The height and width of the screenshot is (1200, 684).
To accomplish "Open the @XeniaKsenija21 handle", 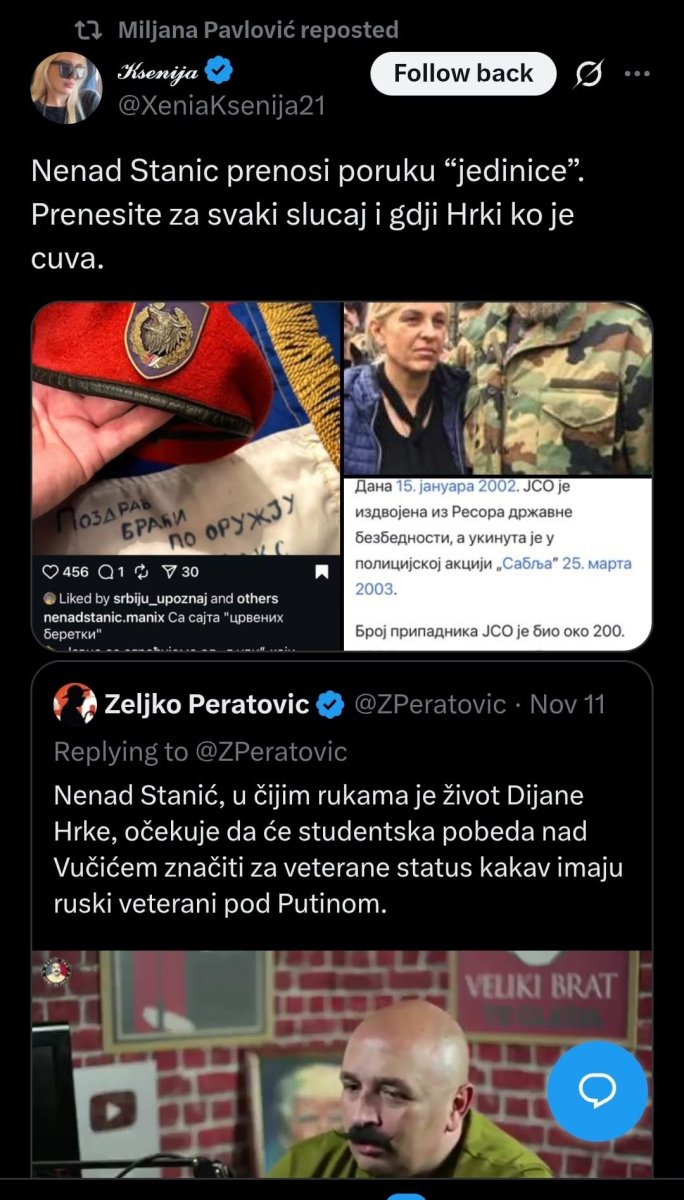I will tap(222, 105).
